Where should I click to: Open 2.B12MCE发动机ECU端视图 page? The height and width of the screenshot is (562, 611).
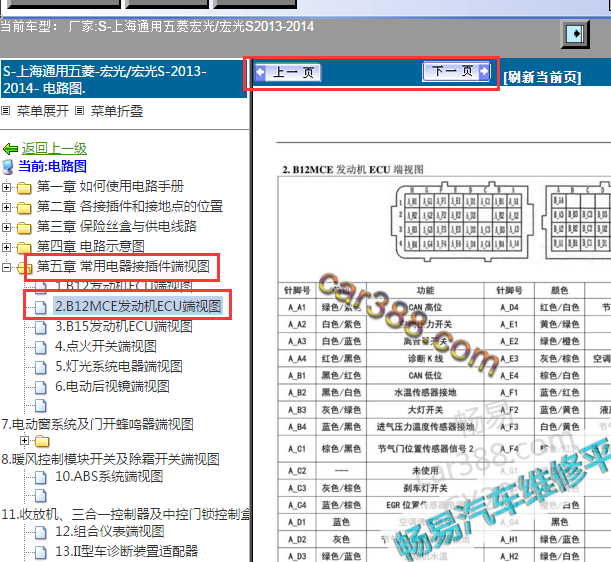coord(138,306)
